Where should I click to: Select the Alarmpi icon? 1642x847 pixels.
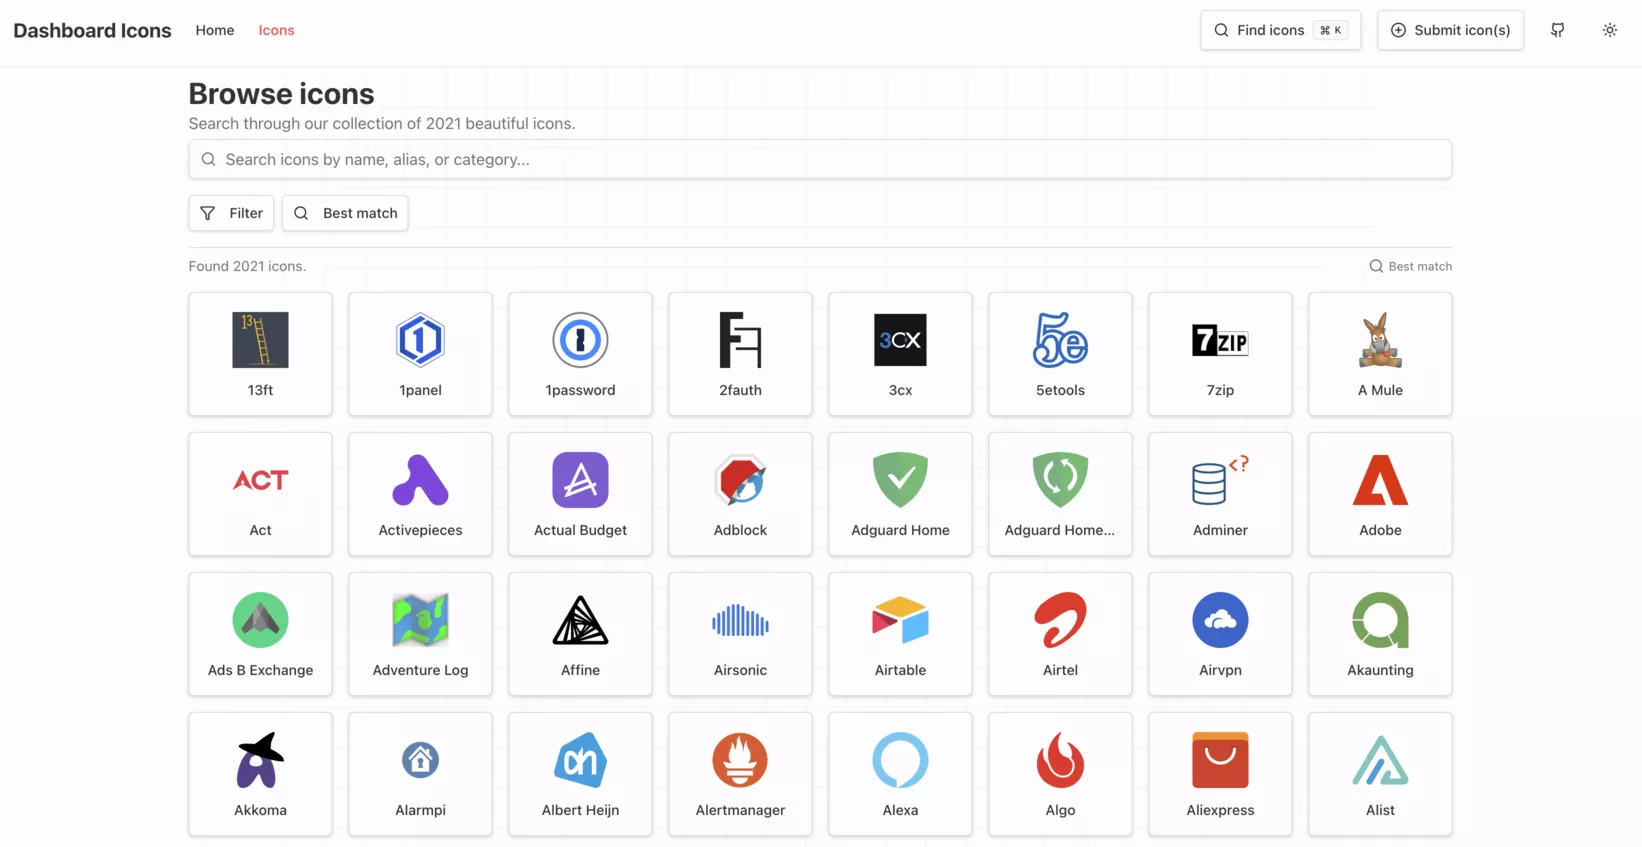420,774
